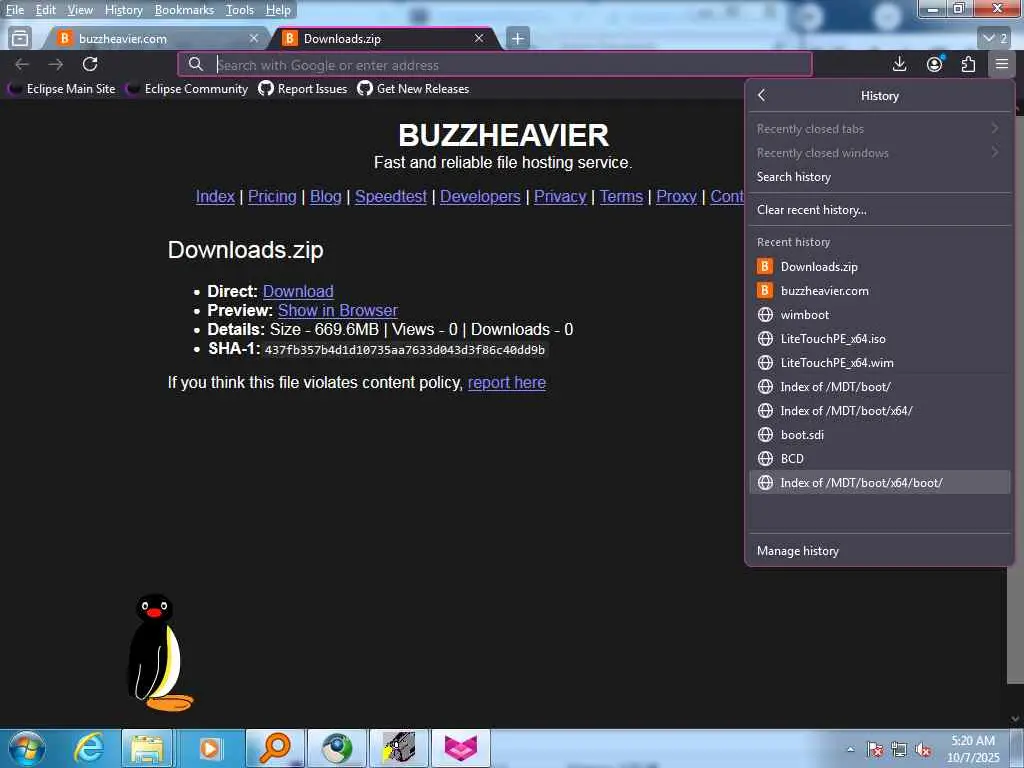The width and height of the screenshot is (1024, 768).
Task: Open LiteTouchPE_x64.wim history entry
Action: click(879, 362)
